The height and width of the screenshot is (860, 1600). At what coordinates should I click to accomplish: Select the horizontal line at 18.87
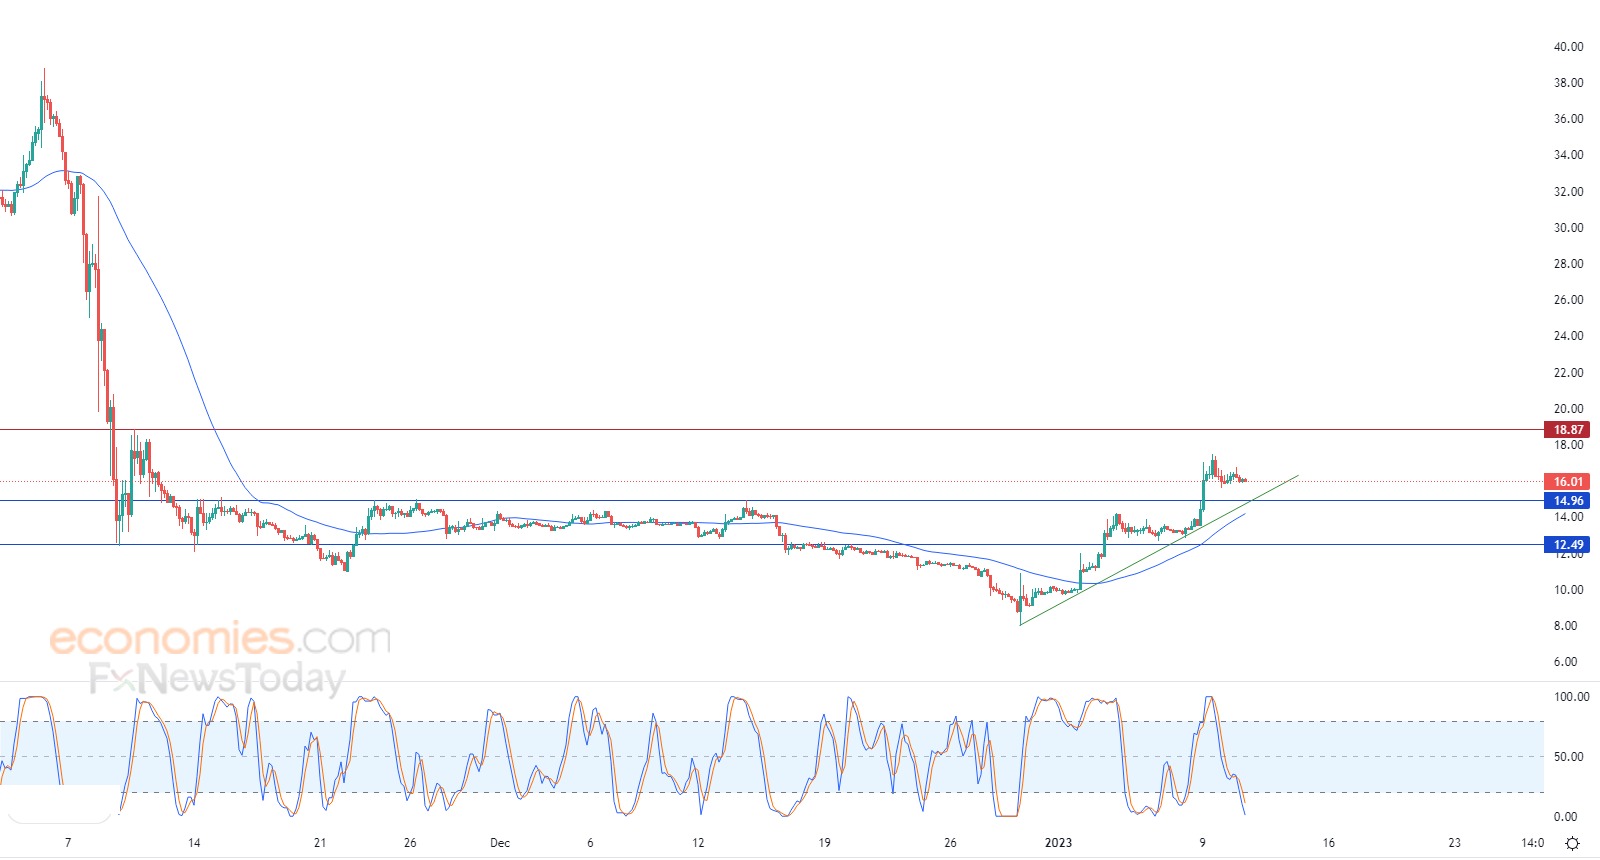point(770,430)
